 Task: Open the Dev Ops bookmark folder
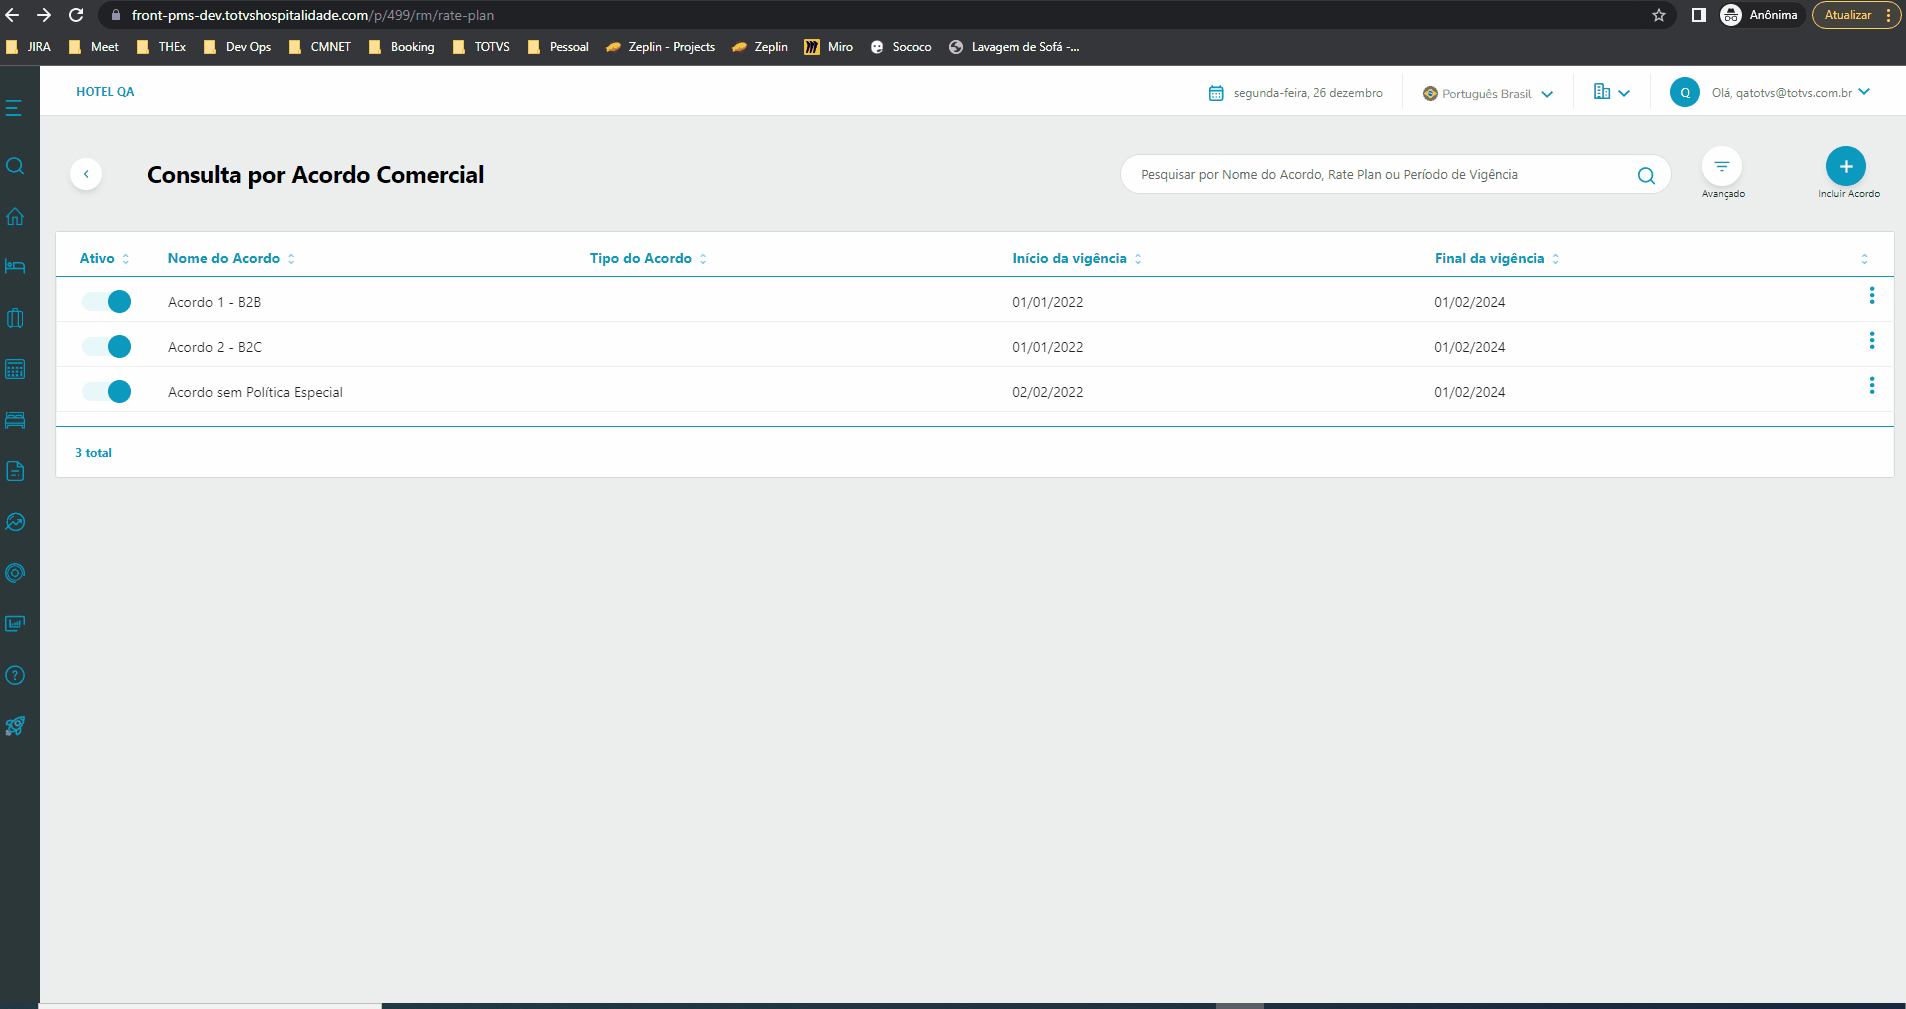238,47
